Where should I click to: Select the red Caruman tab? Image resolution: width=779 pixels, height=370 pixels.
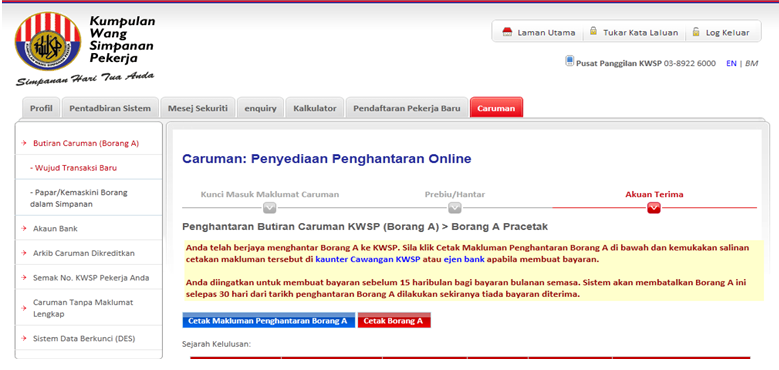pos(496,108)
